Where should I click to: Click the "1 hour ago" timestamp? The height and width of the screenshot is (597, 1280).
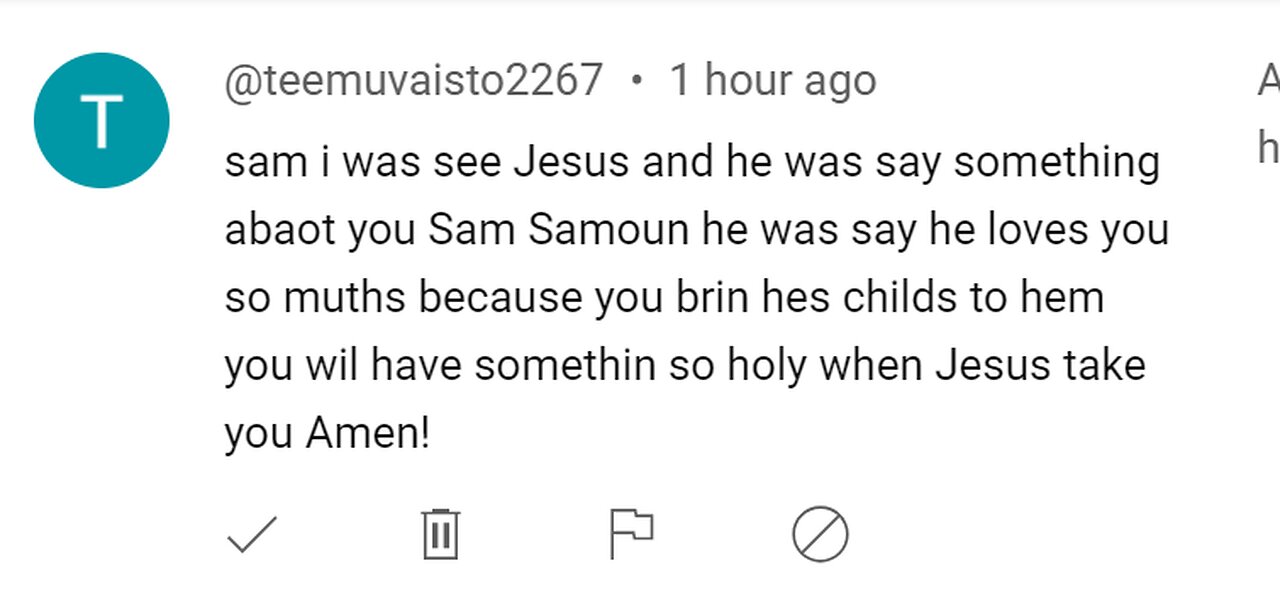coord(772,80)
